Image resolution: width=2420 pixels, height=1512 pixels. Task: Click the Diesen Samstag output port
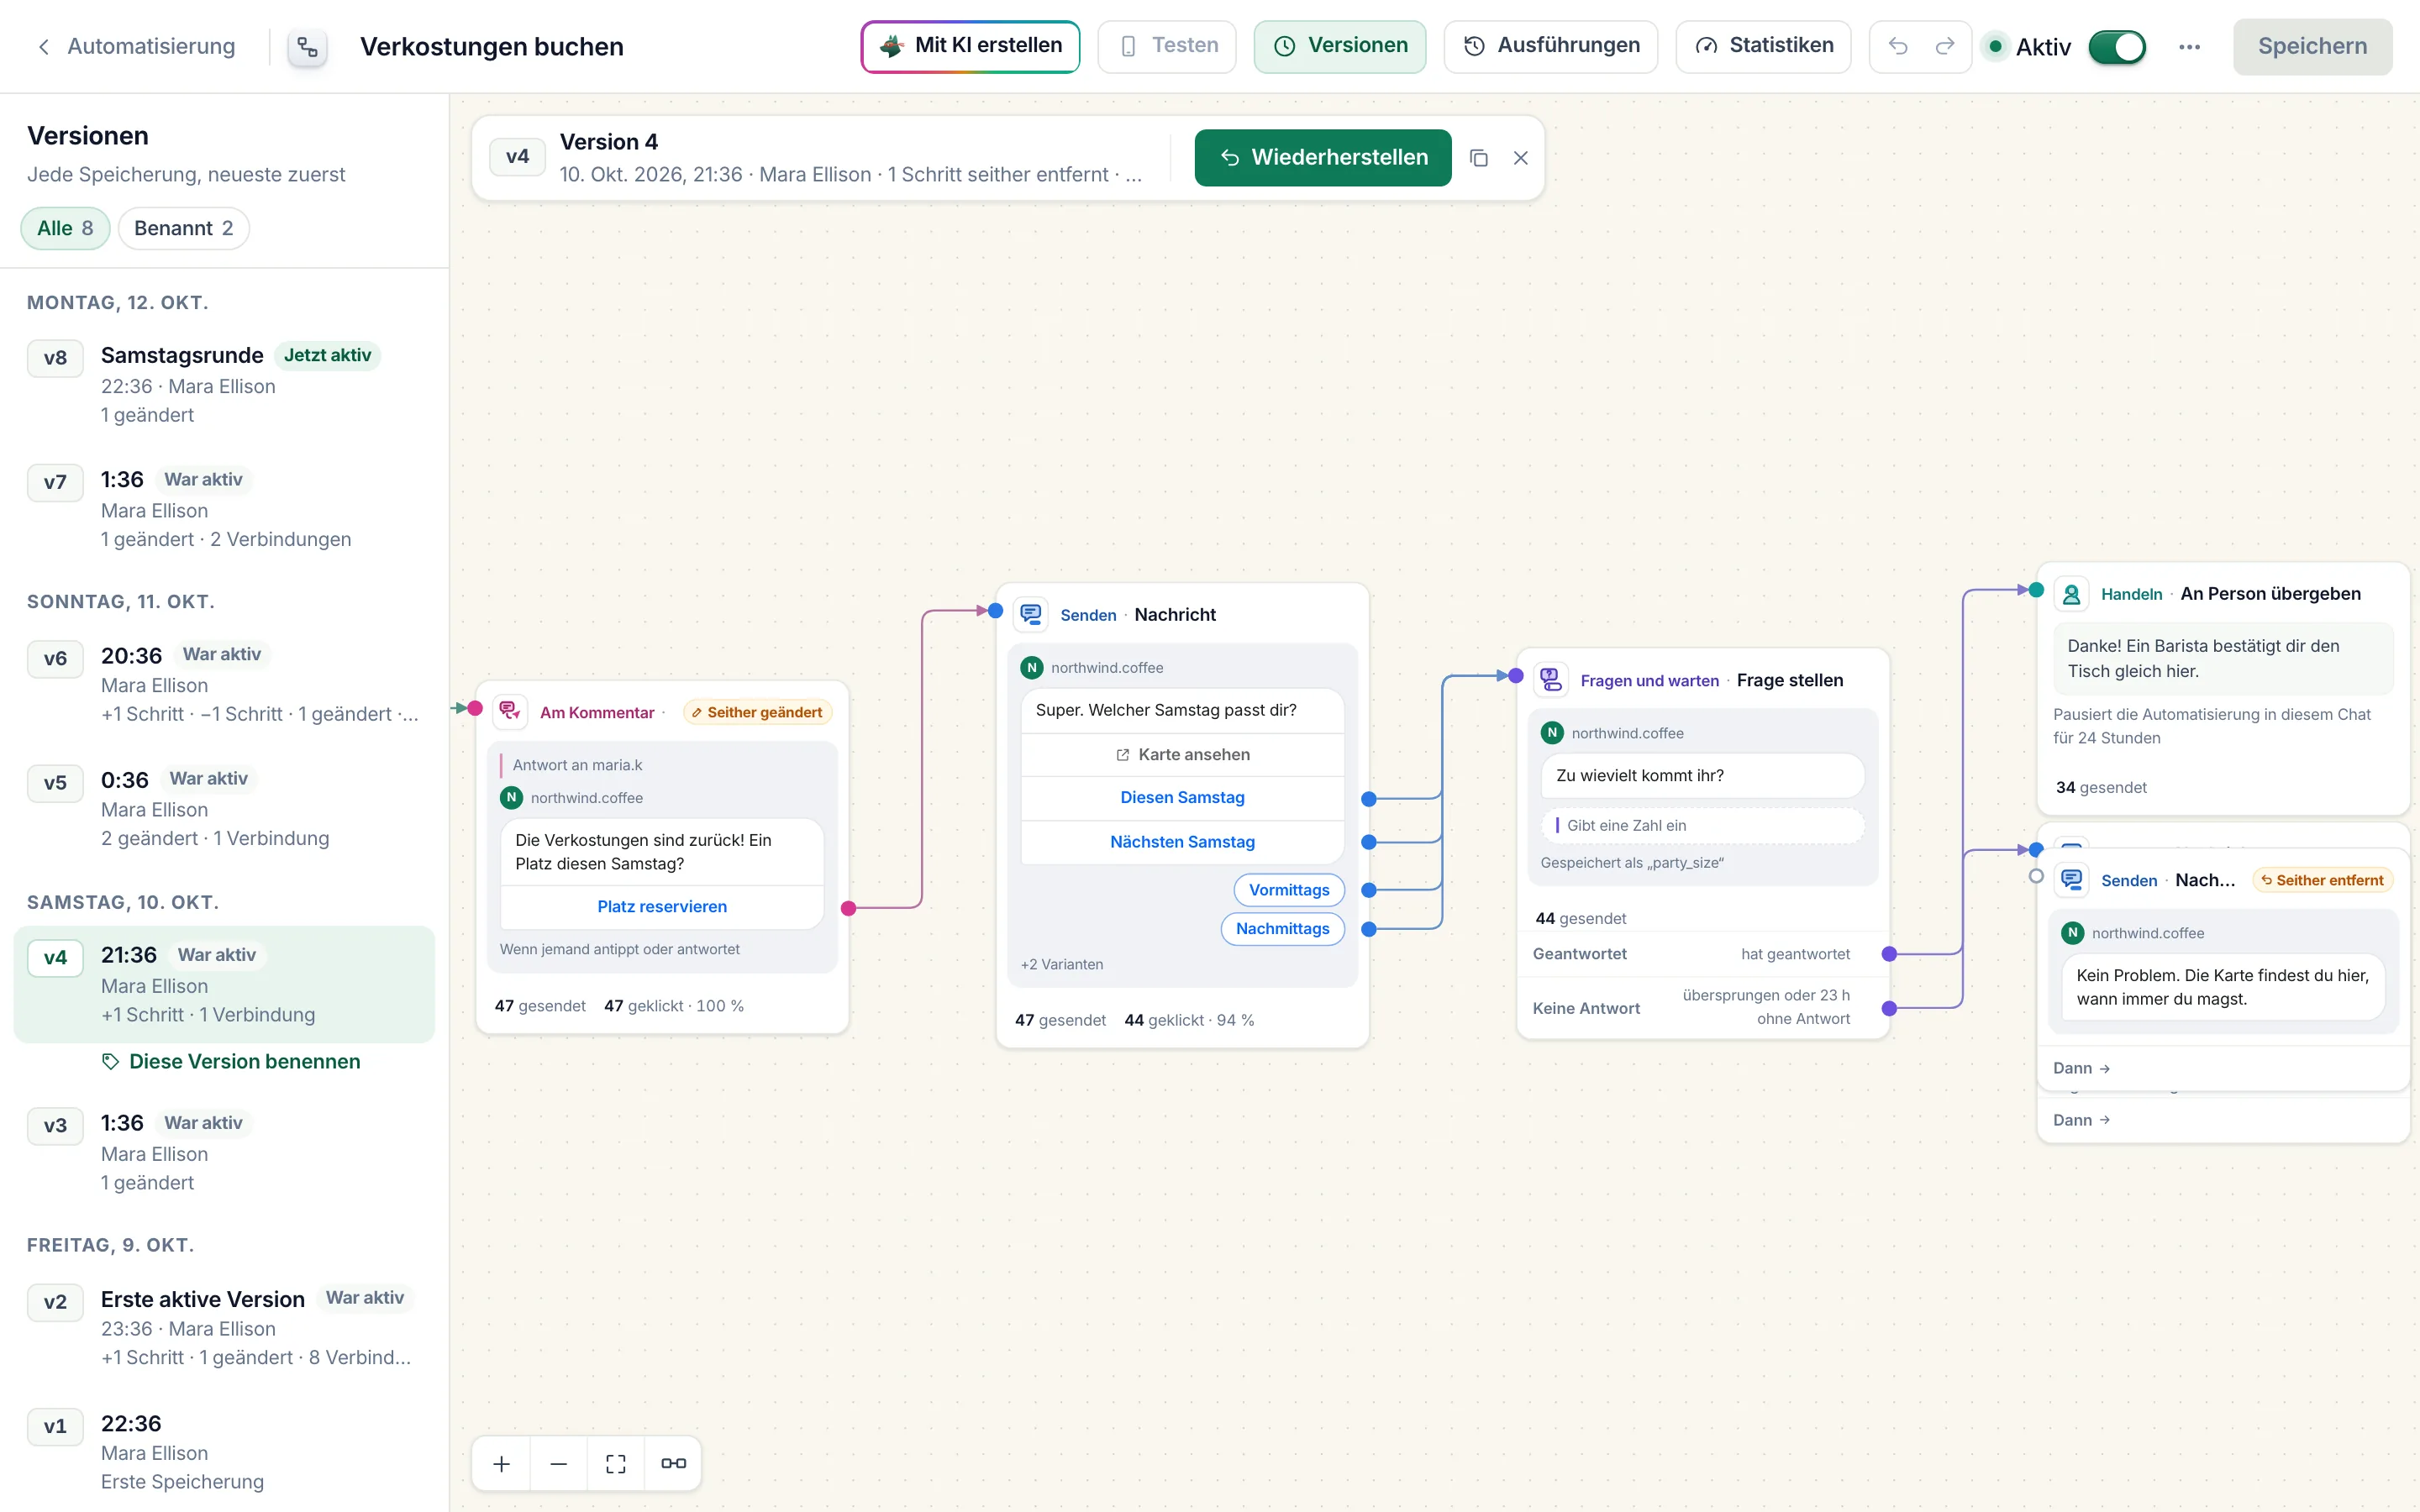tap(1369, 799)
